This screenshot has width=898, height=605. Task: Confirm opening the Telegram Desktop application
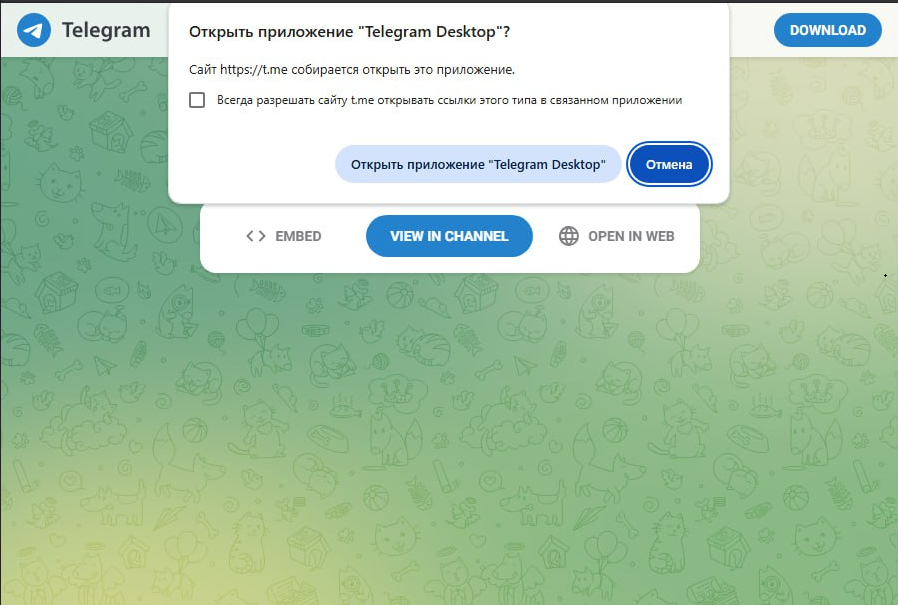[x=478, y=164]
